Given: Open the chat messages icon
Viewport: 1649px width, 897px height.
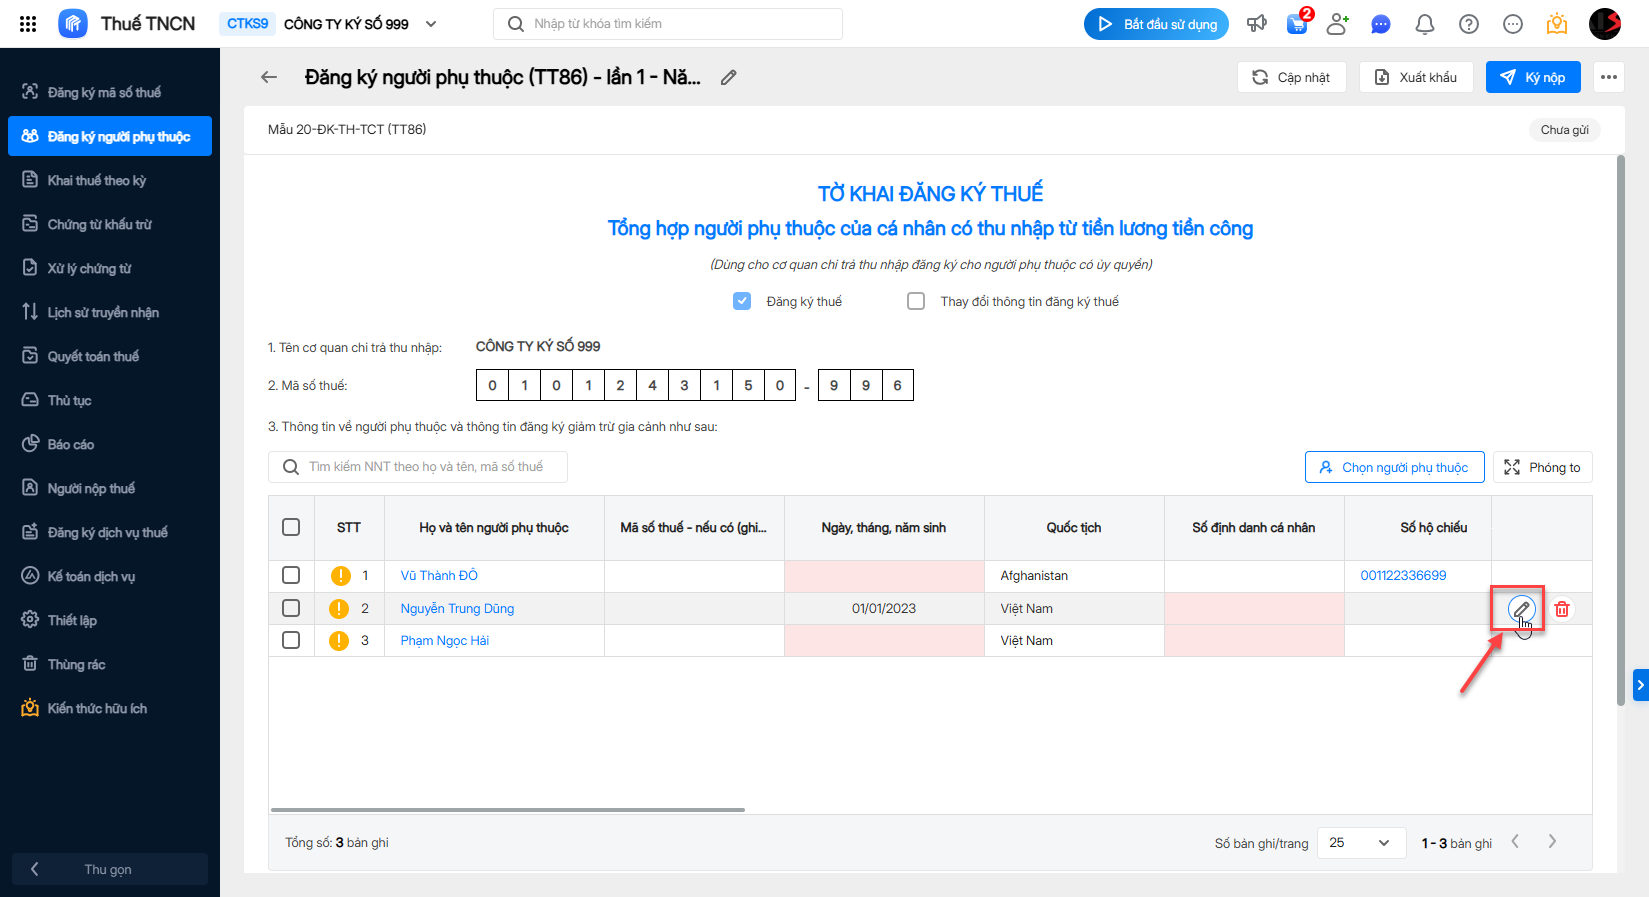Looking at the screenshot, I should pos(1381,24).
